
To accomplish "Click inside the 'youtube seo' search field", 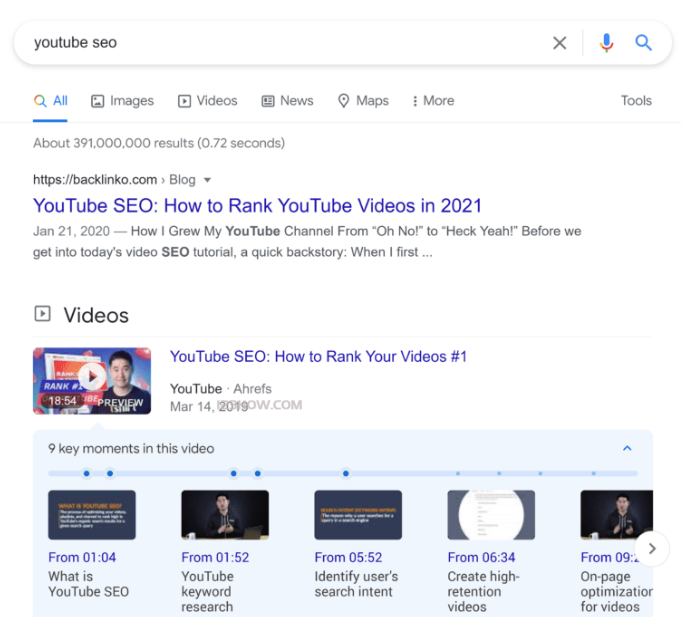I will click(x=280, y=43).
